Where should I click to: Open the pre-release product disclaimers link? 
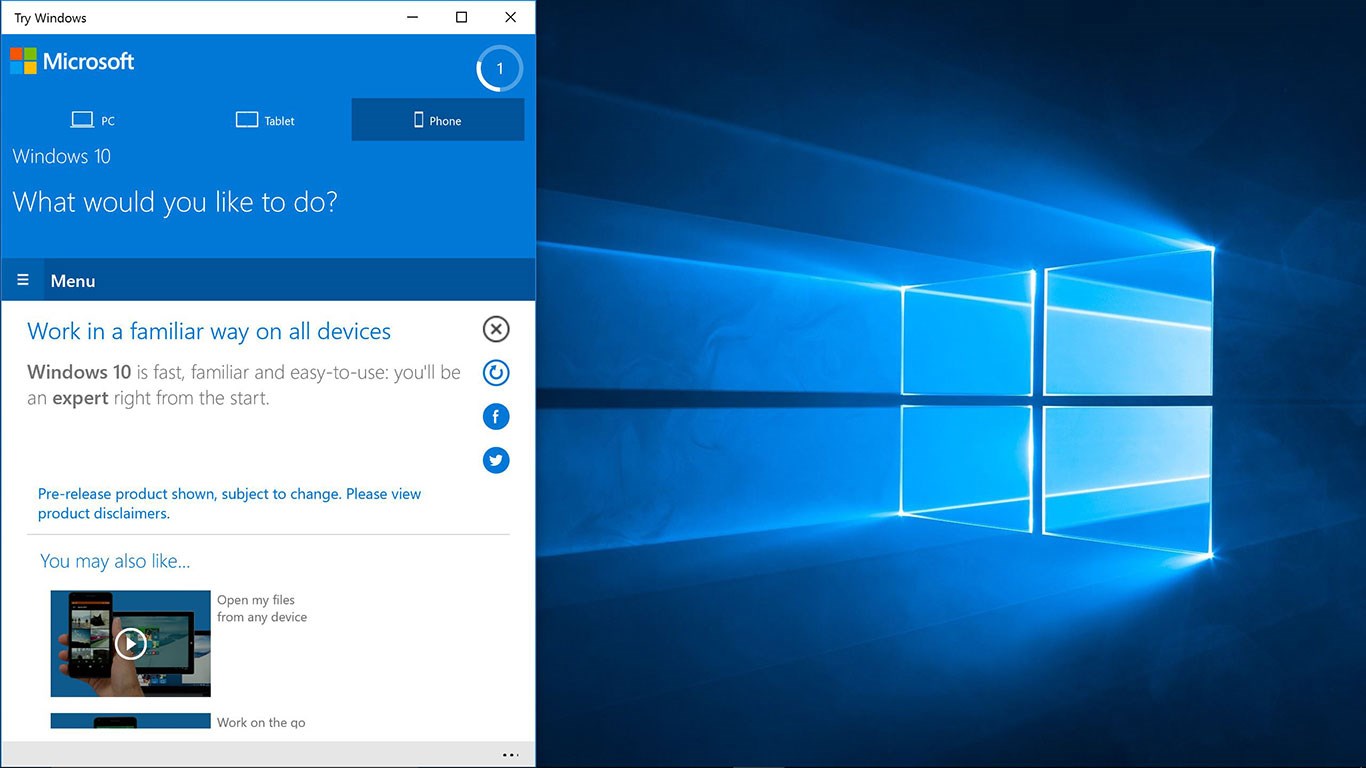pyautogui.click(x=229, y=504)
